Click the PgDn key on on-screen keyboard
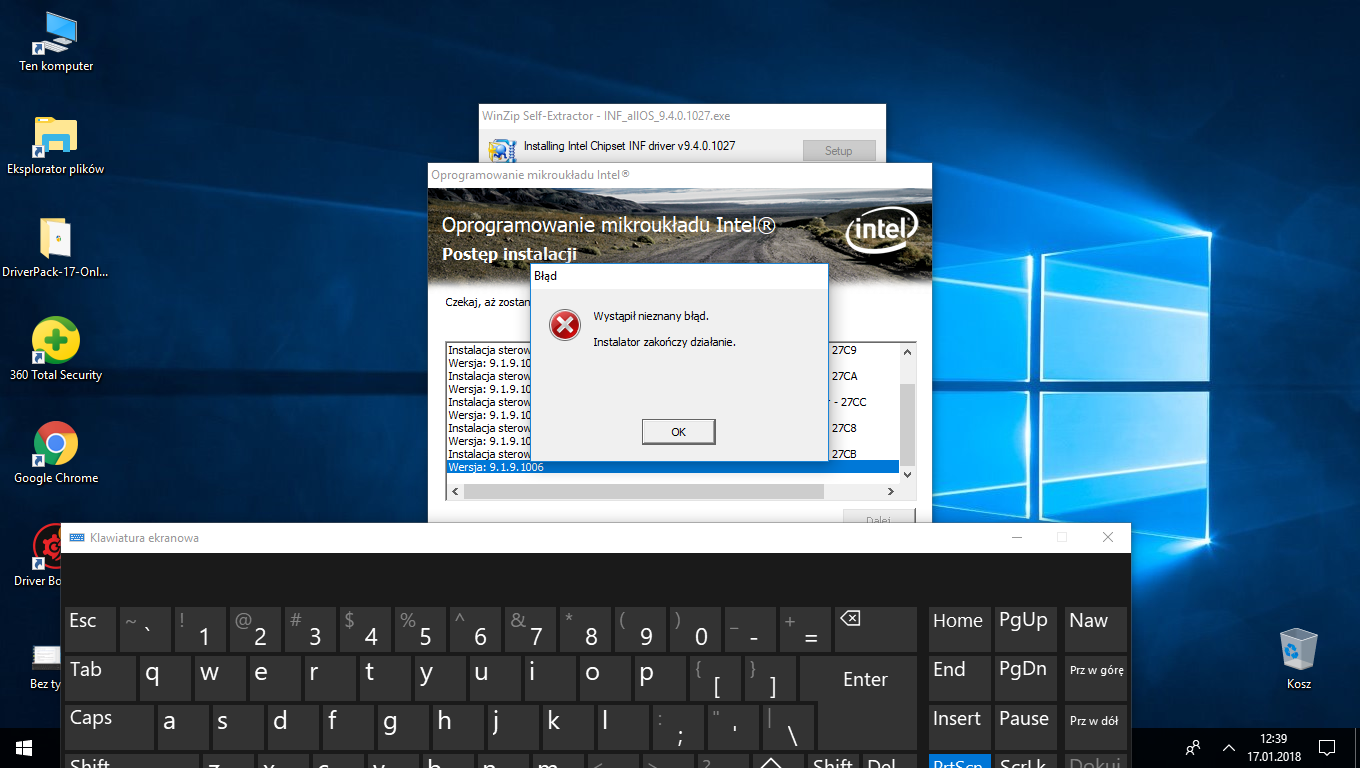Viewport: 1360px width, 768px height. pyautogui.click(x=1028, y=679)
